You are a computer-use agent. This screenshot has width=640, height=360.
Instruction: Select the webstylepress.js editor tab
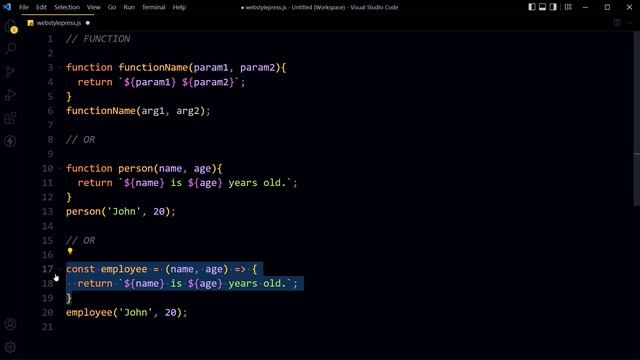59,23
